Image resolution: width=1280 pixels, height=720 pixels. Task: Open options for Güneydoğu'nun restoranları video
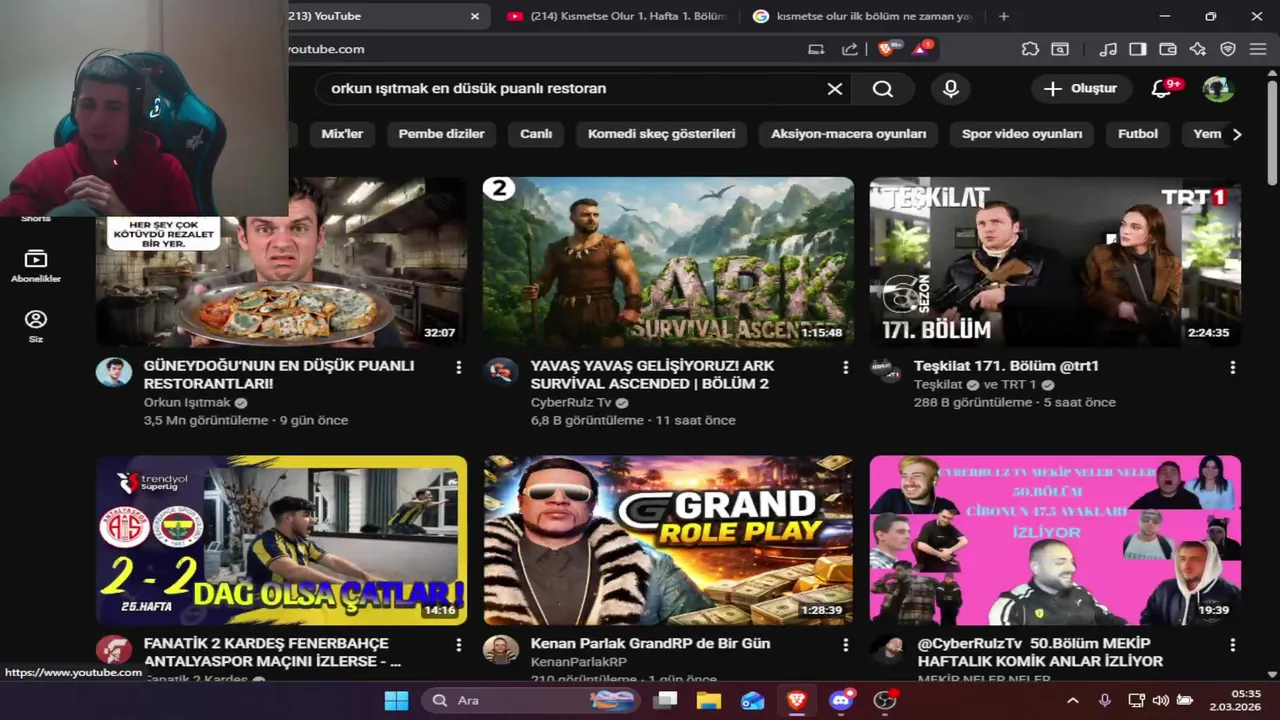459,368
